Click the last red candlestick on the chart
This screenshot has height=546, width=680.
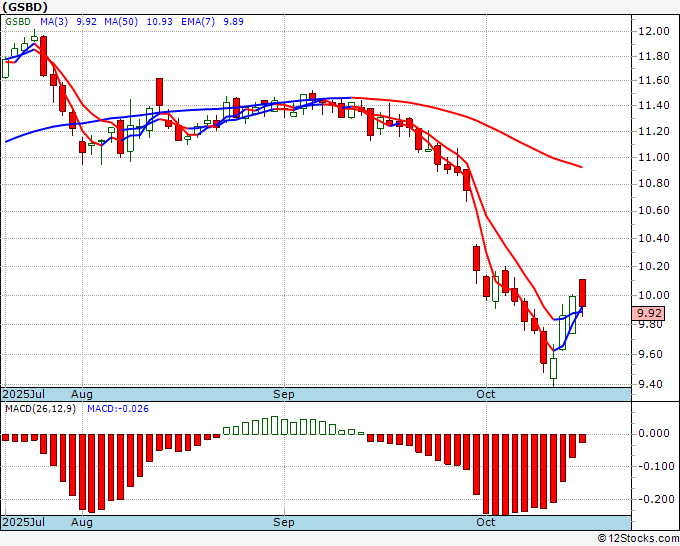(x=582, y=294)
